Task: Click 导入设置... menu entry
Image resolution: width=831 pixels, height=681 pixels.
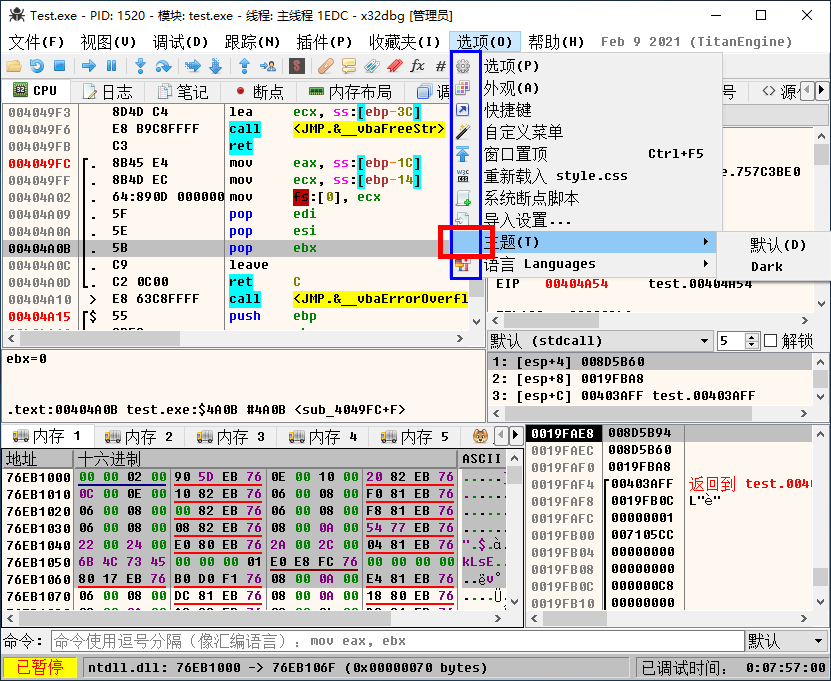Action: coord(586,220)
